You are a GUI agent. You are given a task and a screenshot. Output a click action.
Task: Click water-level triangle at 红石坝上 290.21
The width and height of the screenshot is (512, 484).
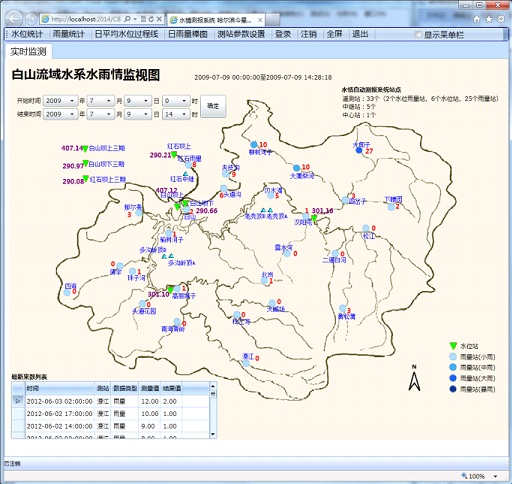[174, 155]
